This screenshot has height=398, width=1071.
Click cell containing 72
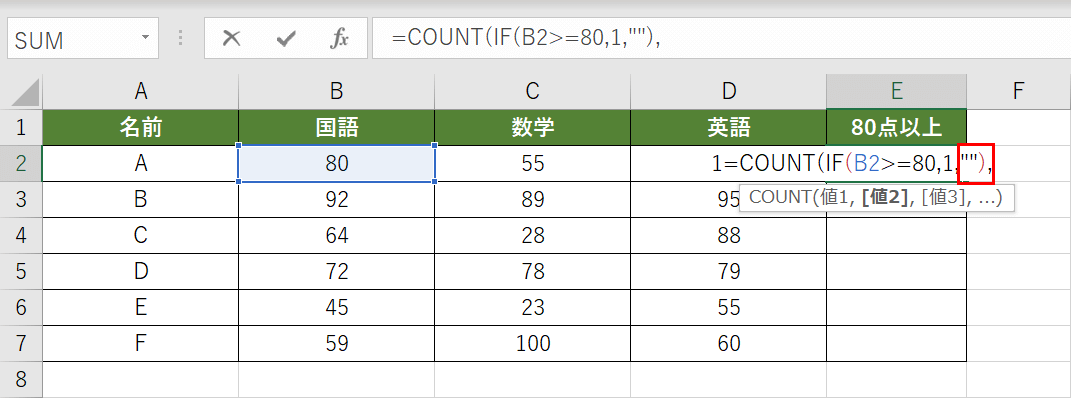tap(336, 272)
